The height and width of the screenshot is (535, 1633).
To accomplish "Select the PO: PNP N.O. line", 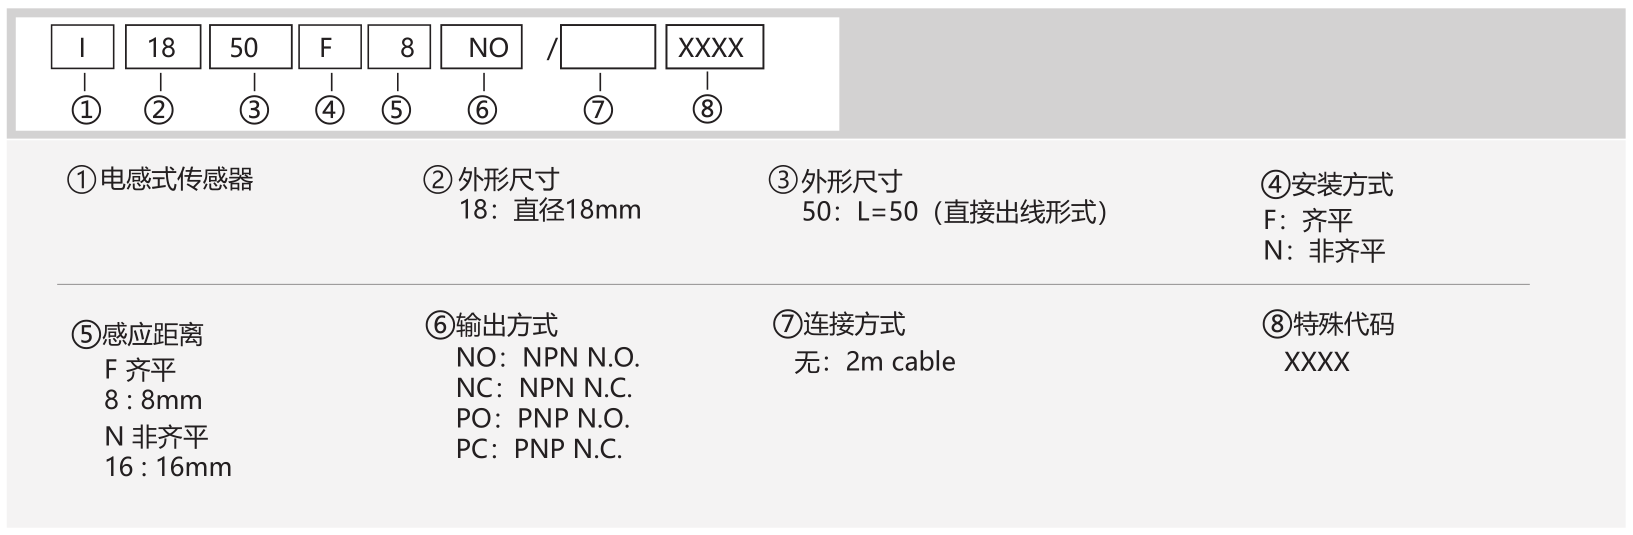I will pos(543,418).
